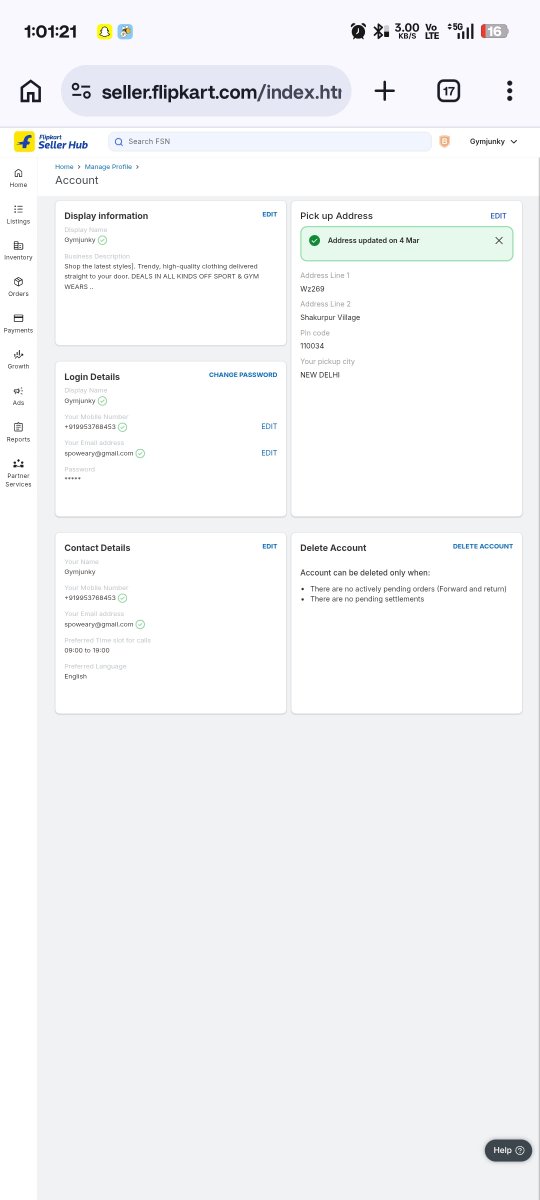
Task: Click verified tick beside Display information Gymjunky
Action: click(x=102, y=240)
